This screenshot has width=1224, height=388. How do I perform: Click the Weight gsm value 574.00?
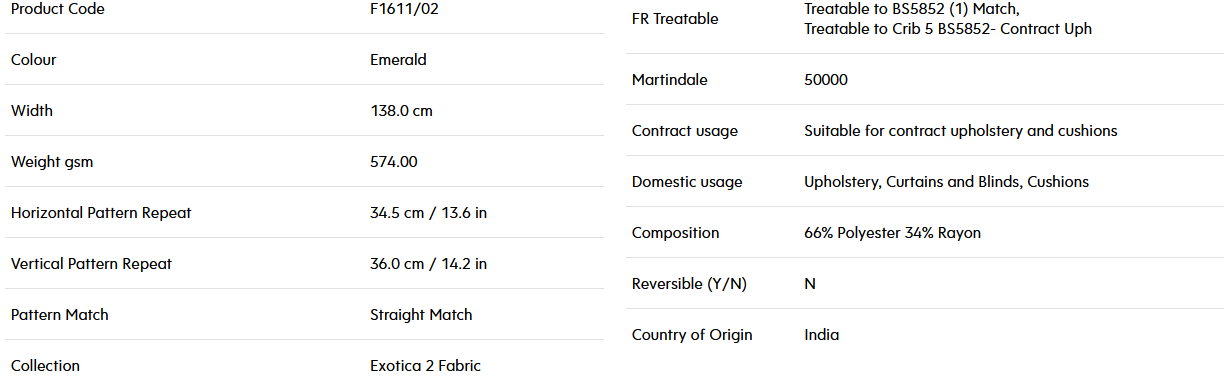pyautogui.click(x=394, y=162)
